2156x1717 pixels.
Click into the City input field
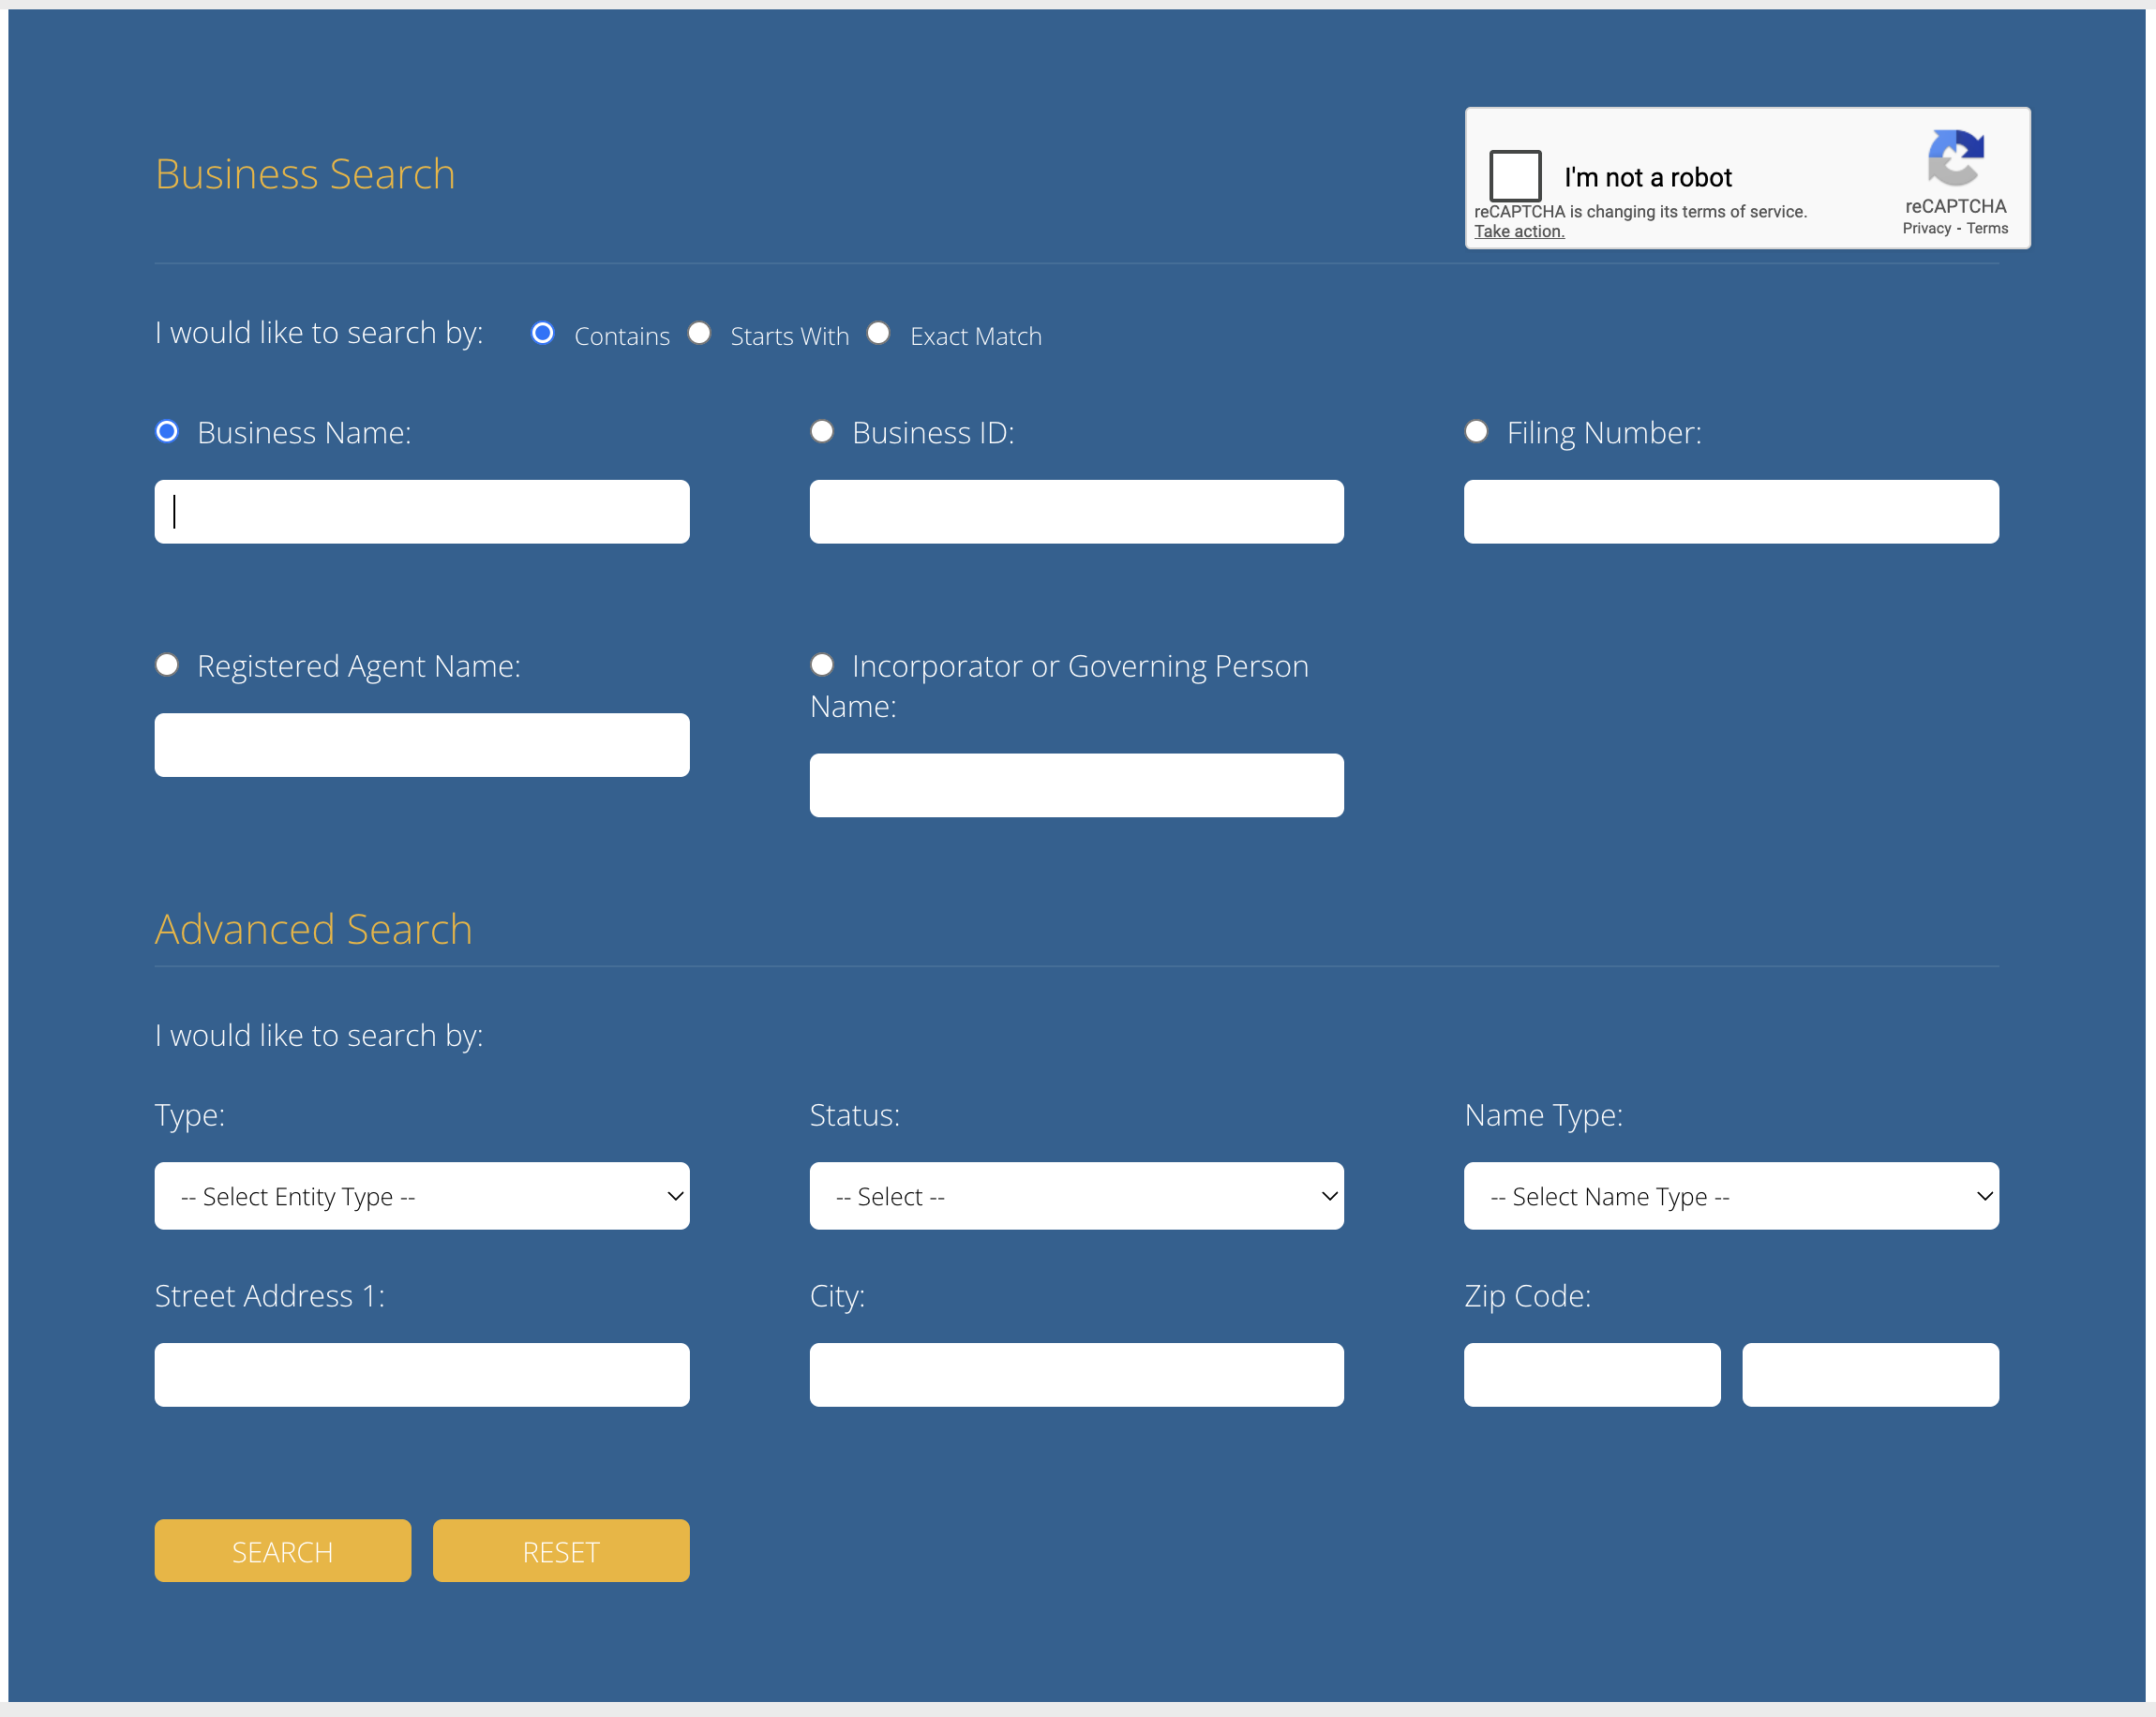1076,1375
